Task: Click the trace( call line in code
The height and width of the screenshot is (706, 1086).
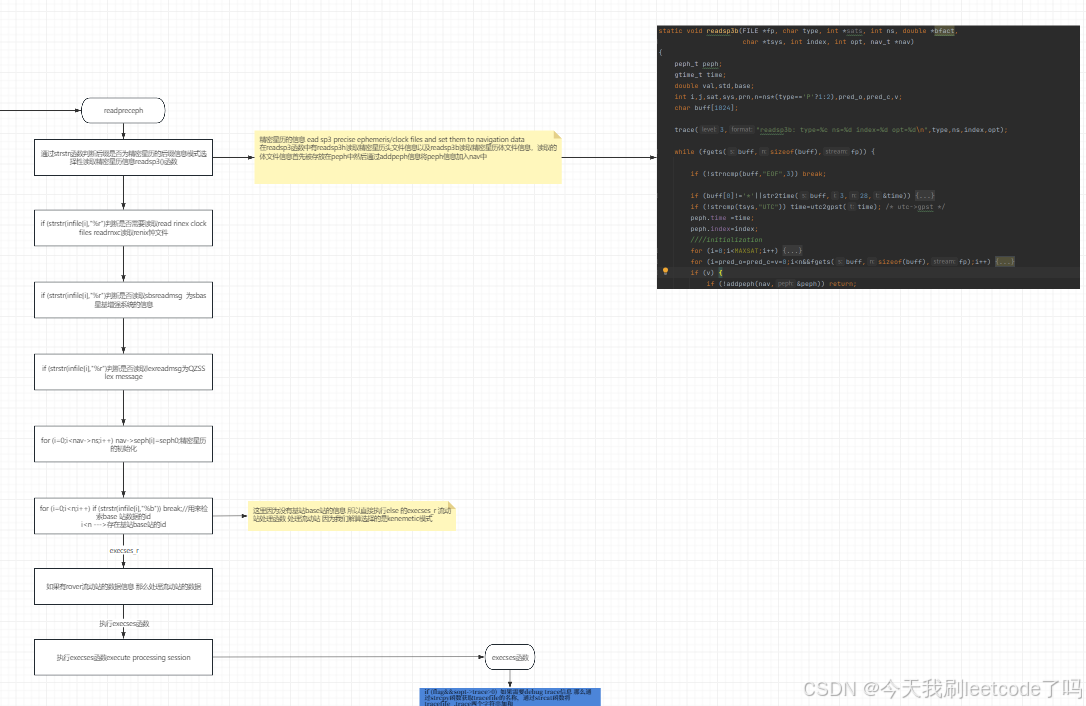Action: (x=841, y=130)
